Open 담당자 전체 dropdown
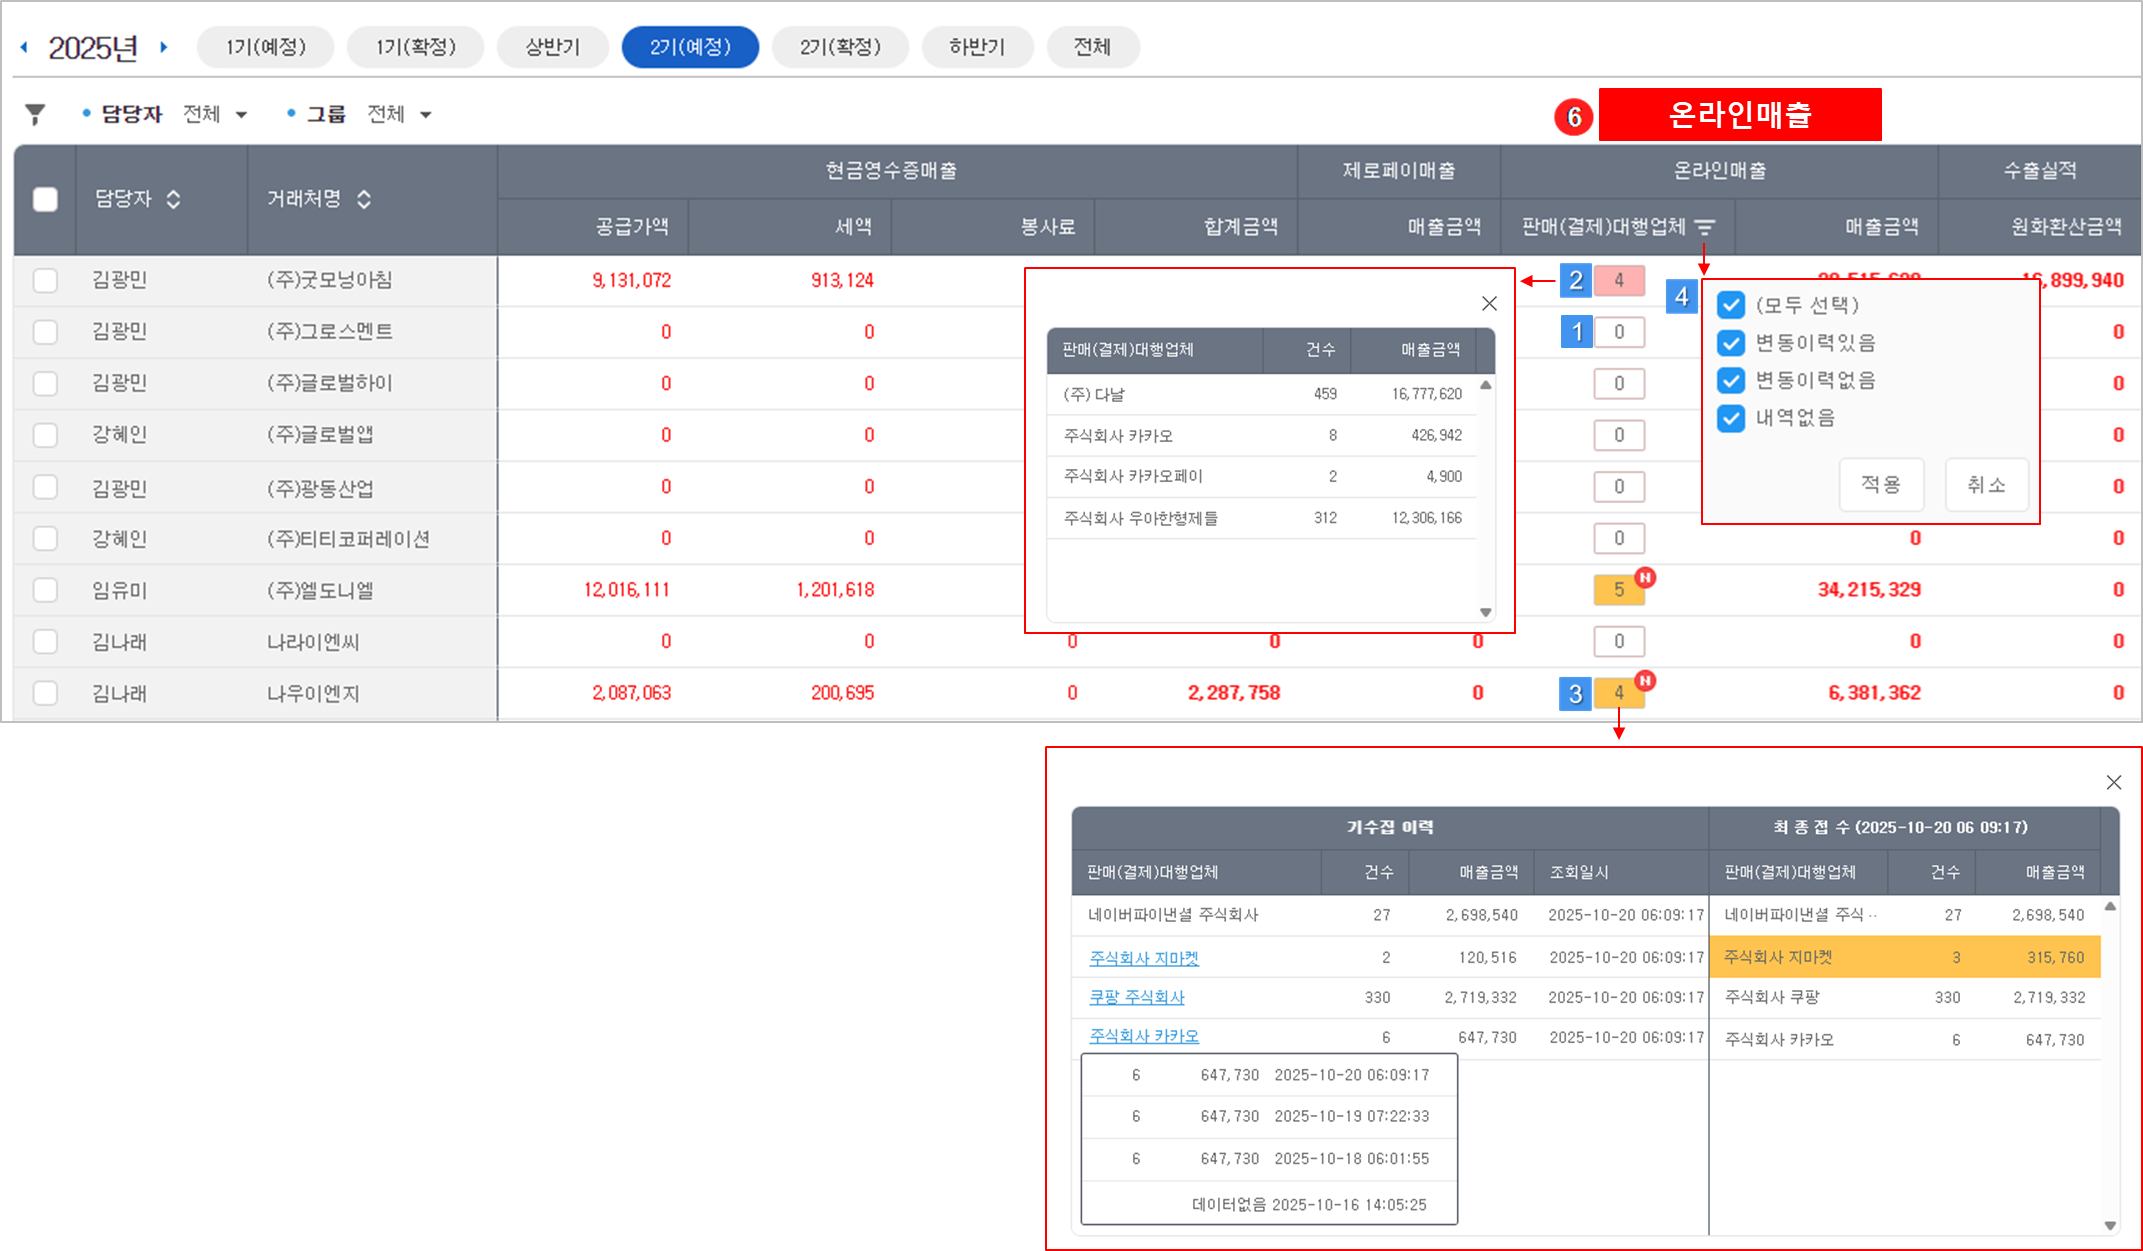This screenshot has height=1251, width=2143. (x=215, y=115)
